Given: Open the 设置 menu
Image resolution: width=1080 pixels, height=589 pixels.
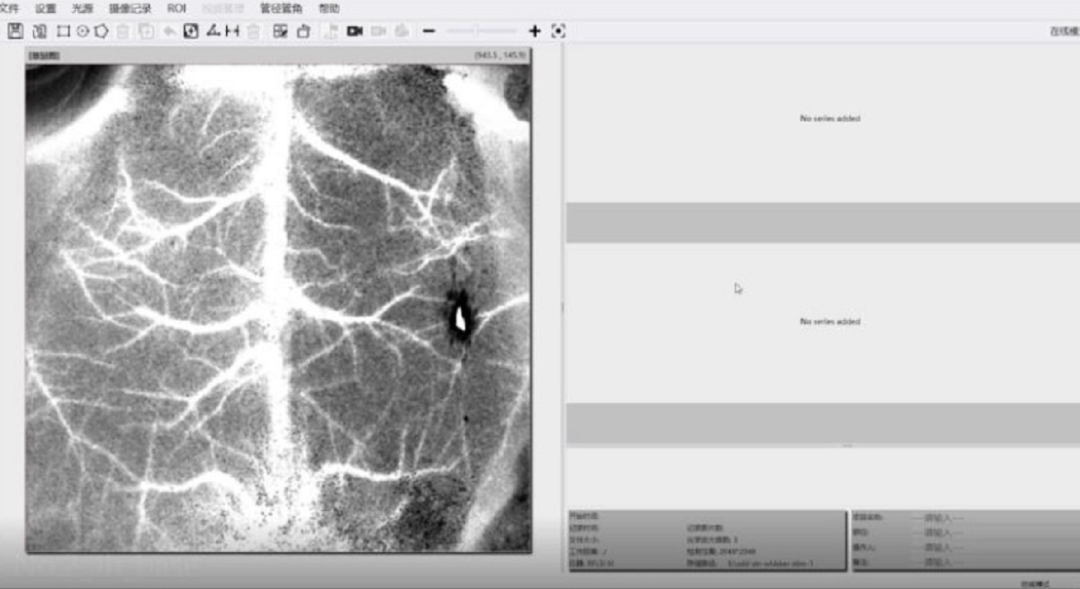Looking at the screenshot, I should coord(45,8).
